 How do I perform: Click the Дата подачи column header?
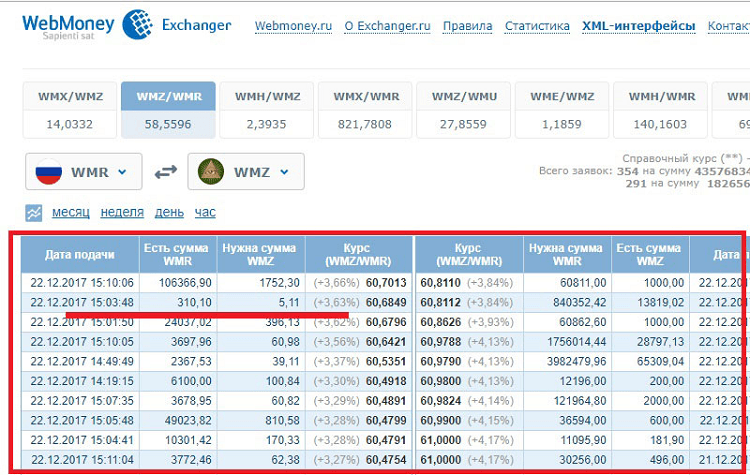pyautogui.click(x=80, y=254)
